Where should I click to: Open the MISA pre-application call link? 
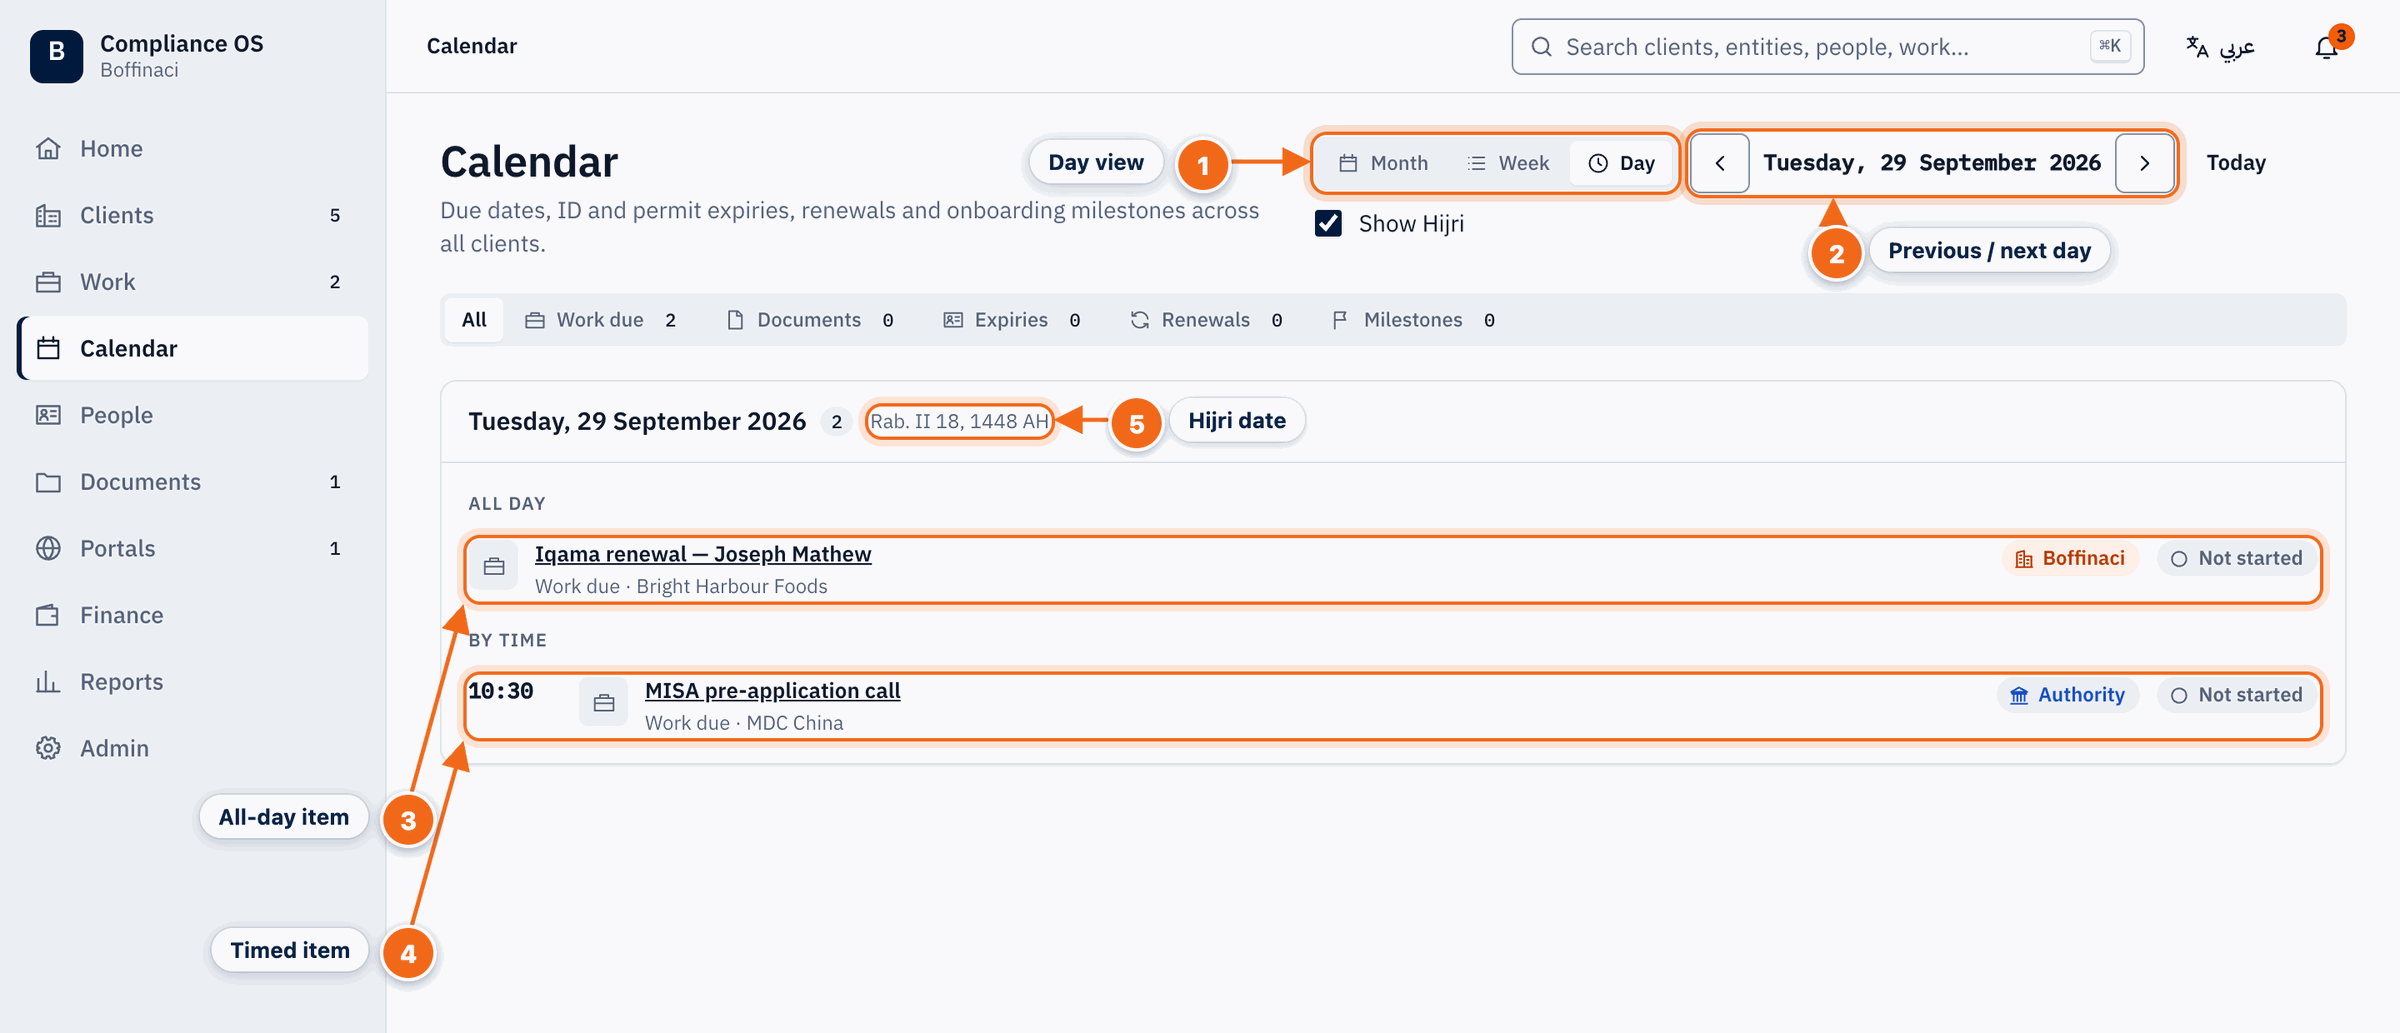pos(772,691)
